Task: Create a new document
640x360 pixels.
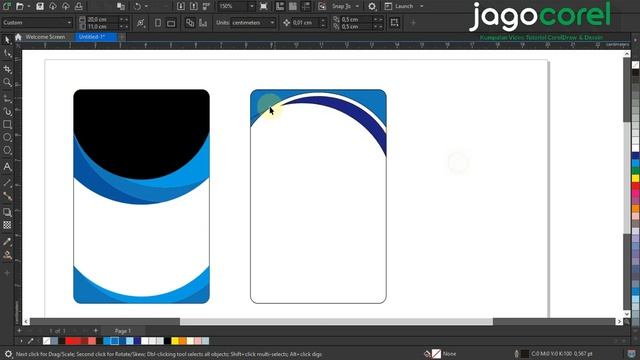Action: point(7,6)
